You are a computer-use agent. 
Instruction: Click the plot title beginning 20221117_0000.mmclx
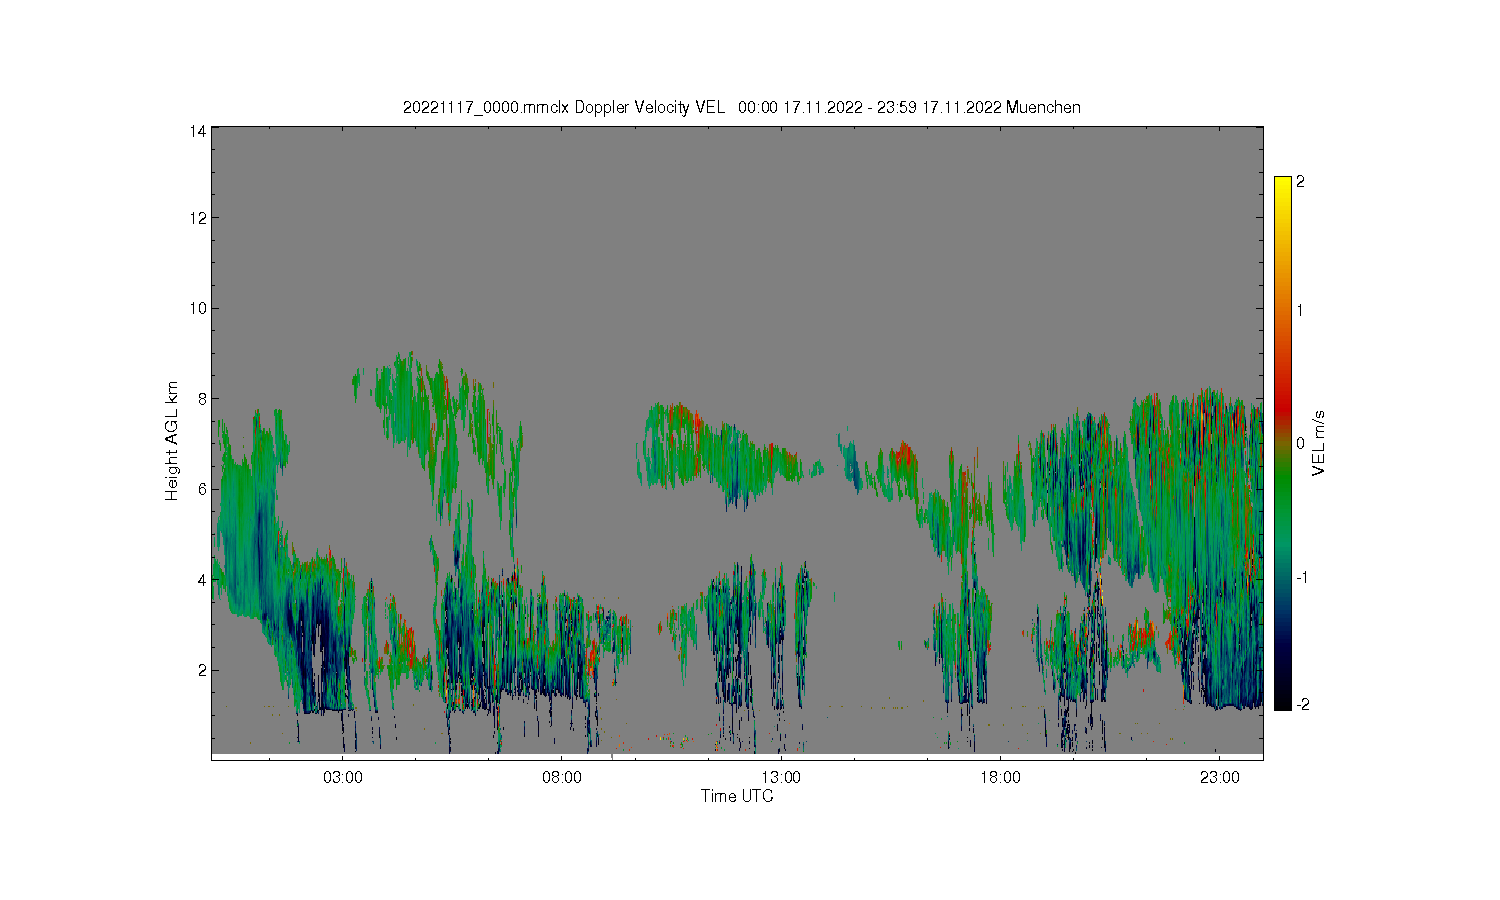[x=741, y=107]
